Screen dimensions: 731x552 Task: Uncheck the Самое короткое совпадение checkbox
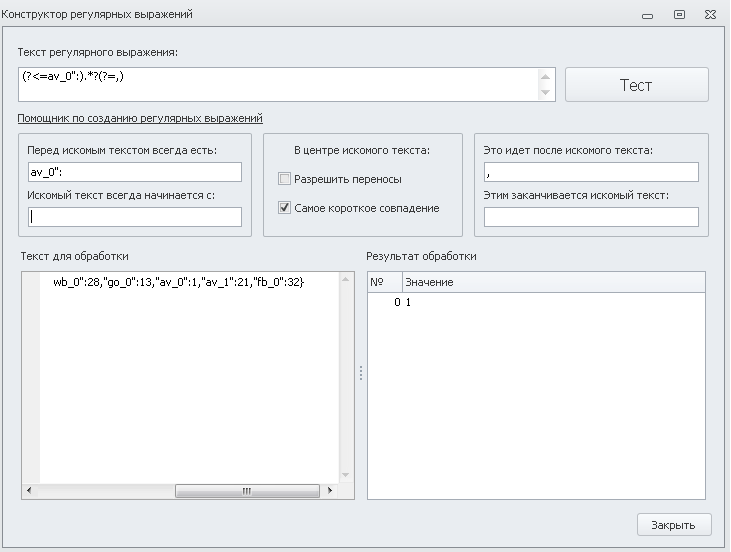(x=284, y=207)
